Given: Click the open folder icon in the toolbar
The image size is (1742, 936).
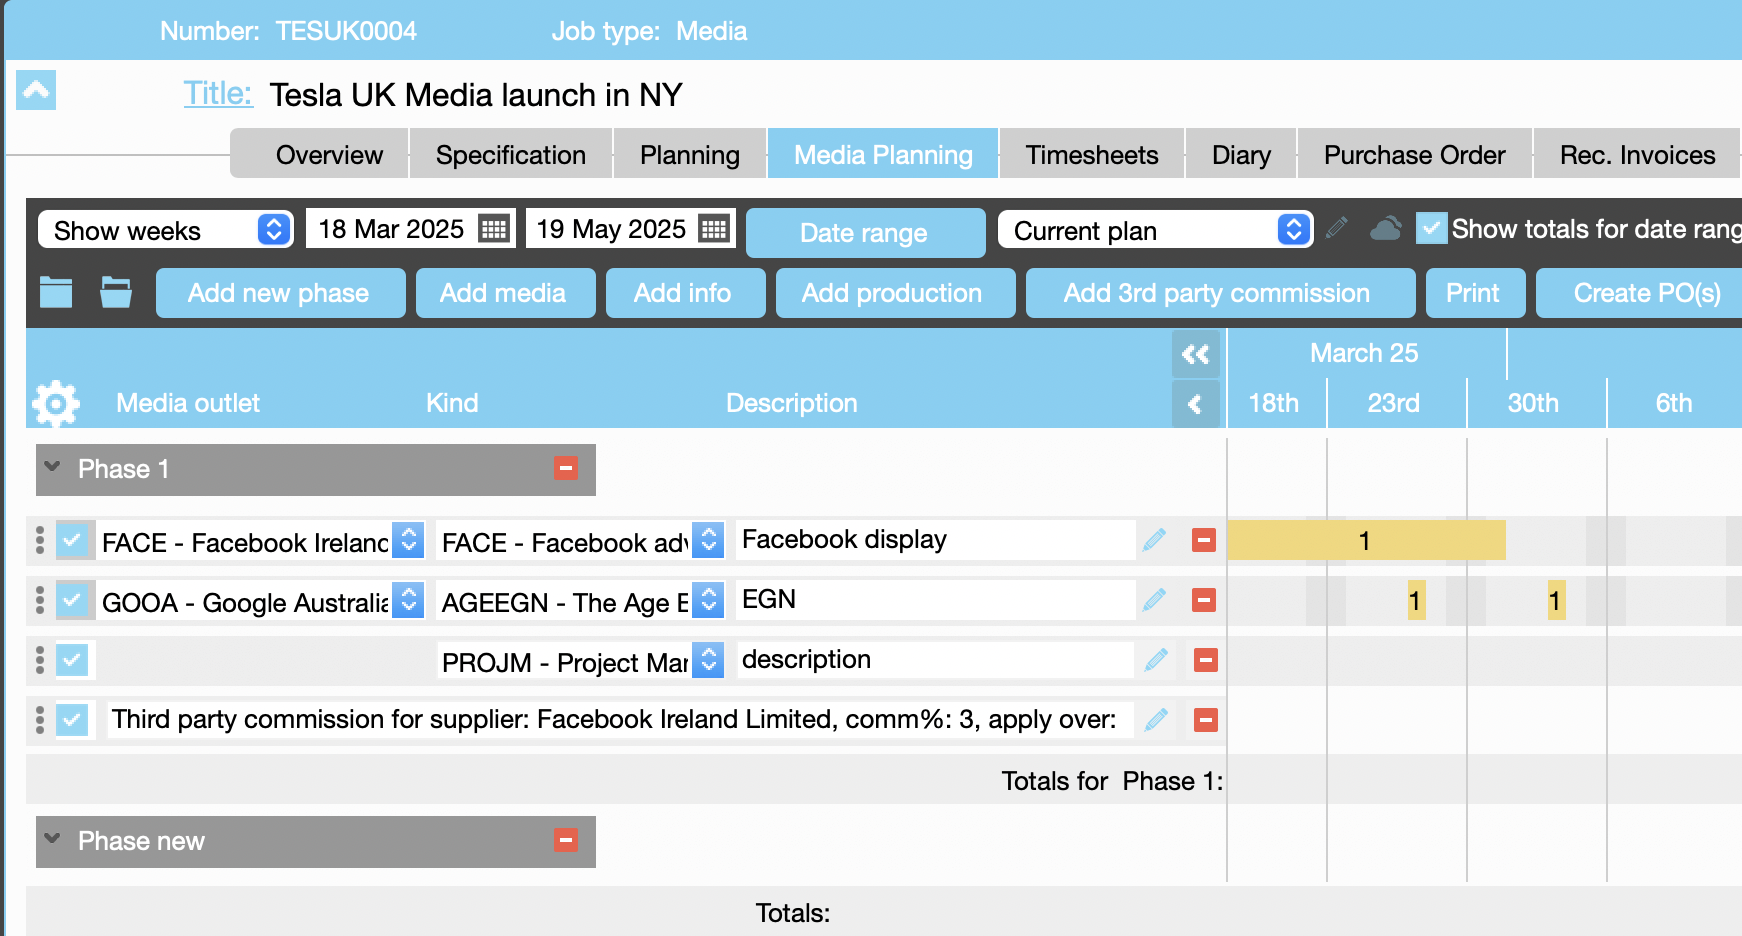Looking at the screenshot, I should click(x=116, y=292).
